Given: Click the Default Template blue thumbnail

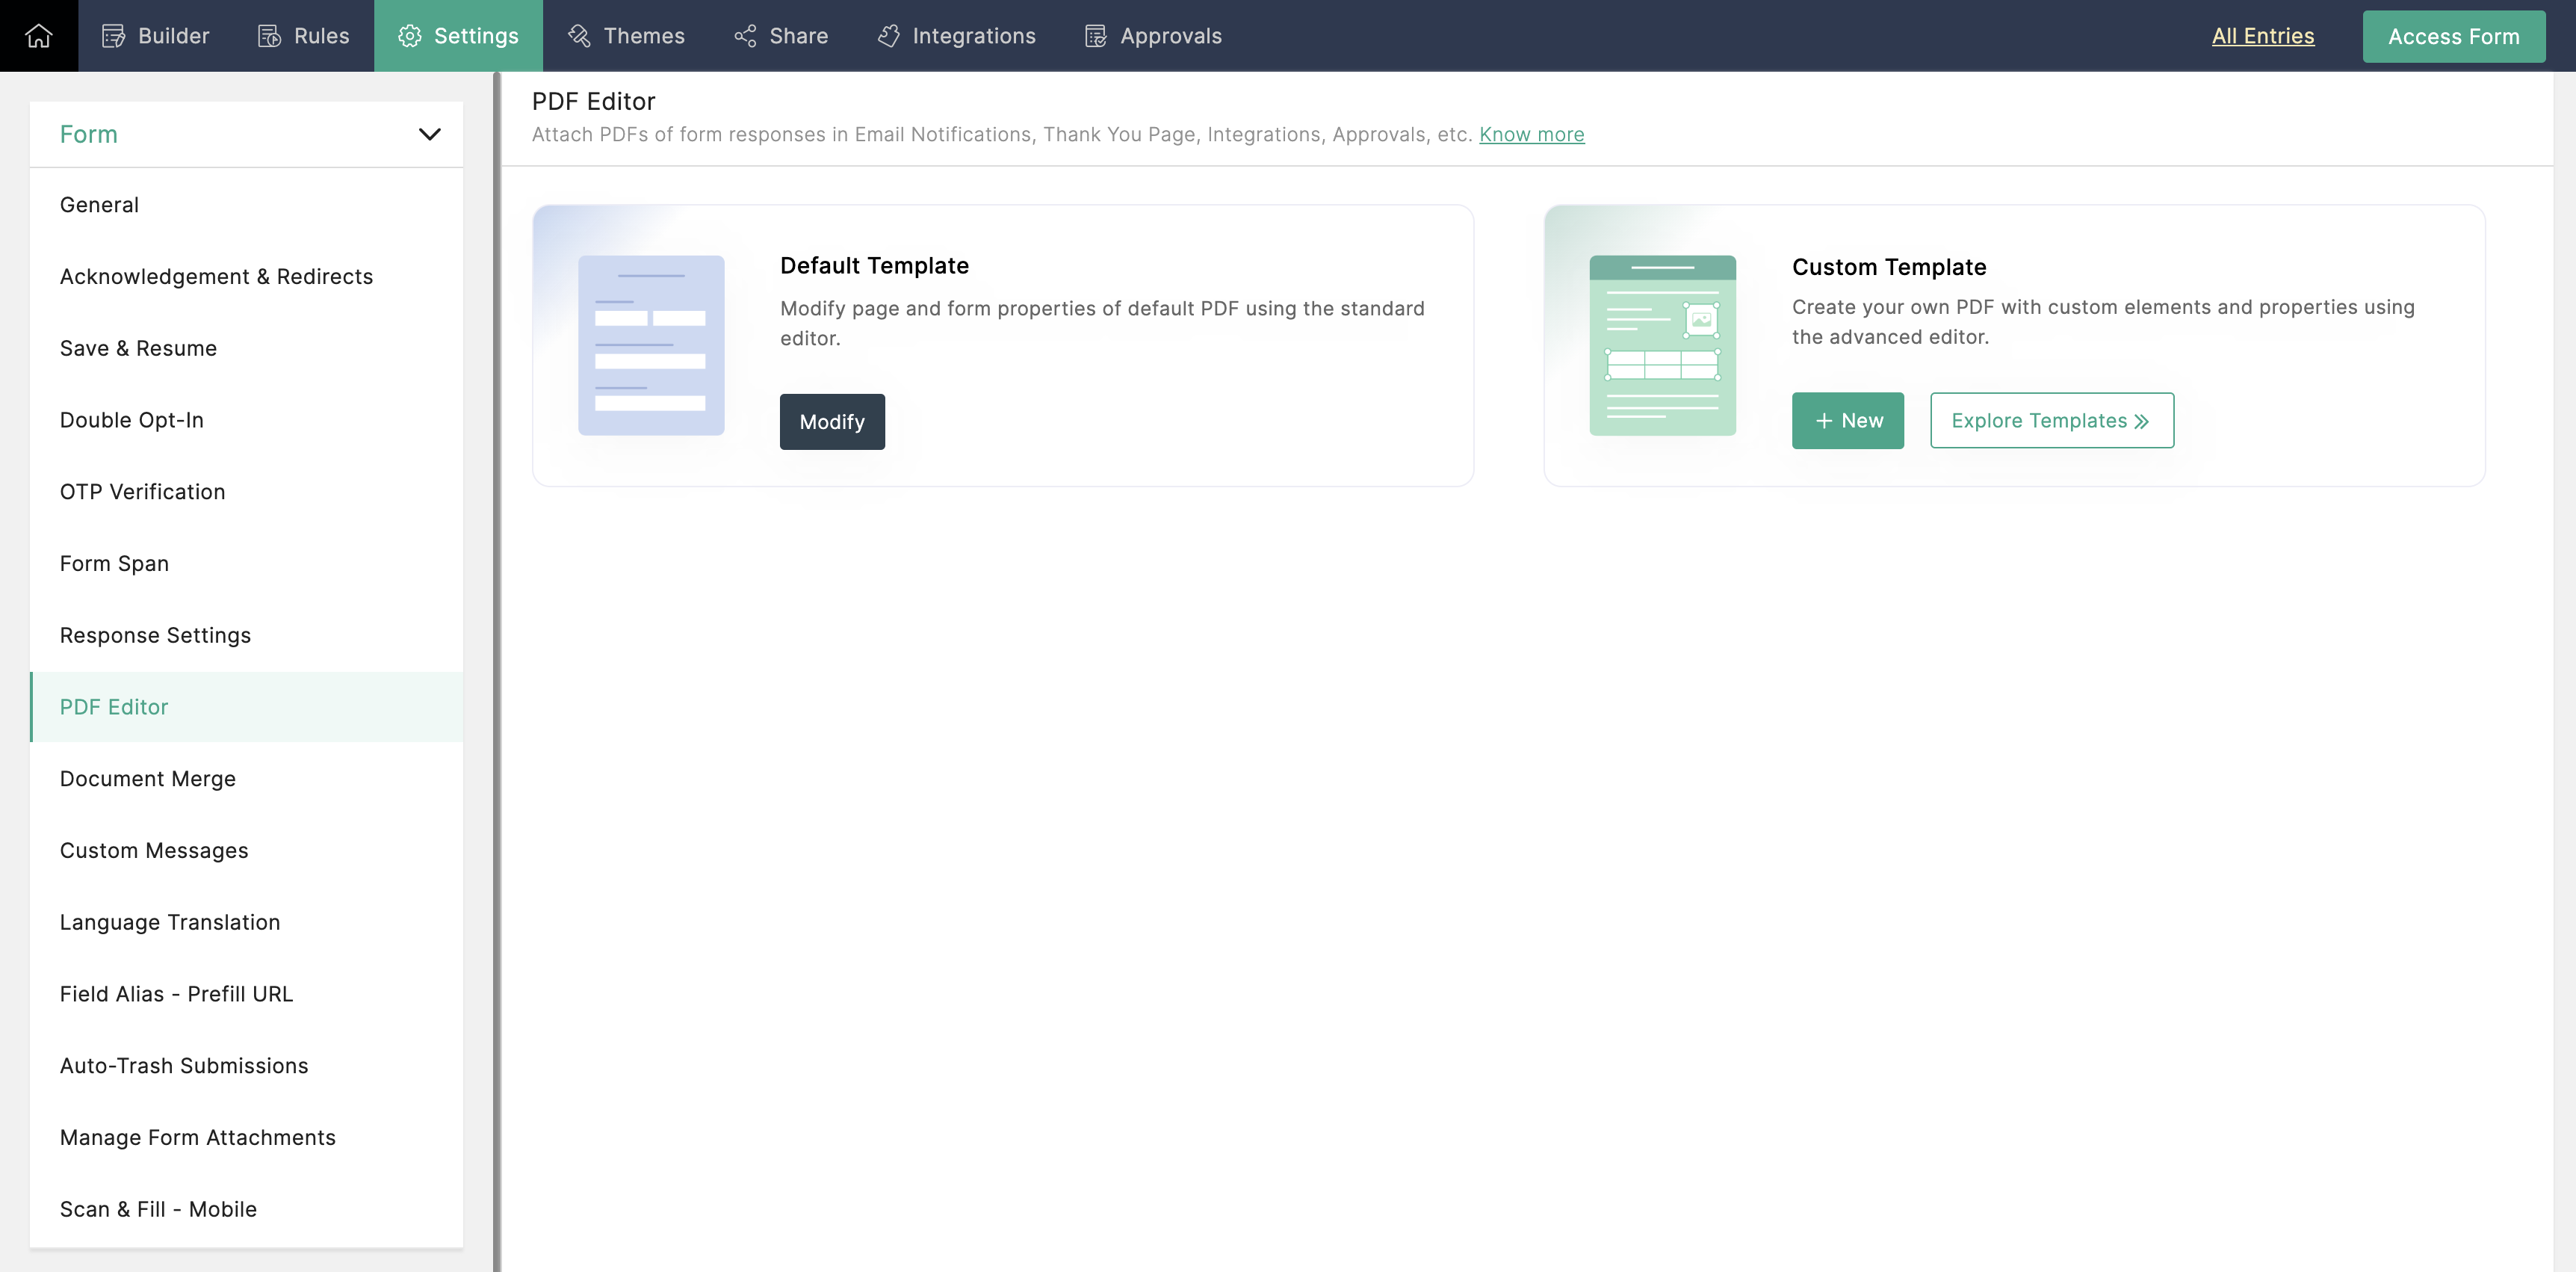Looking at the screenshot, I should point(651,345).
